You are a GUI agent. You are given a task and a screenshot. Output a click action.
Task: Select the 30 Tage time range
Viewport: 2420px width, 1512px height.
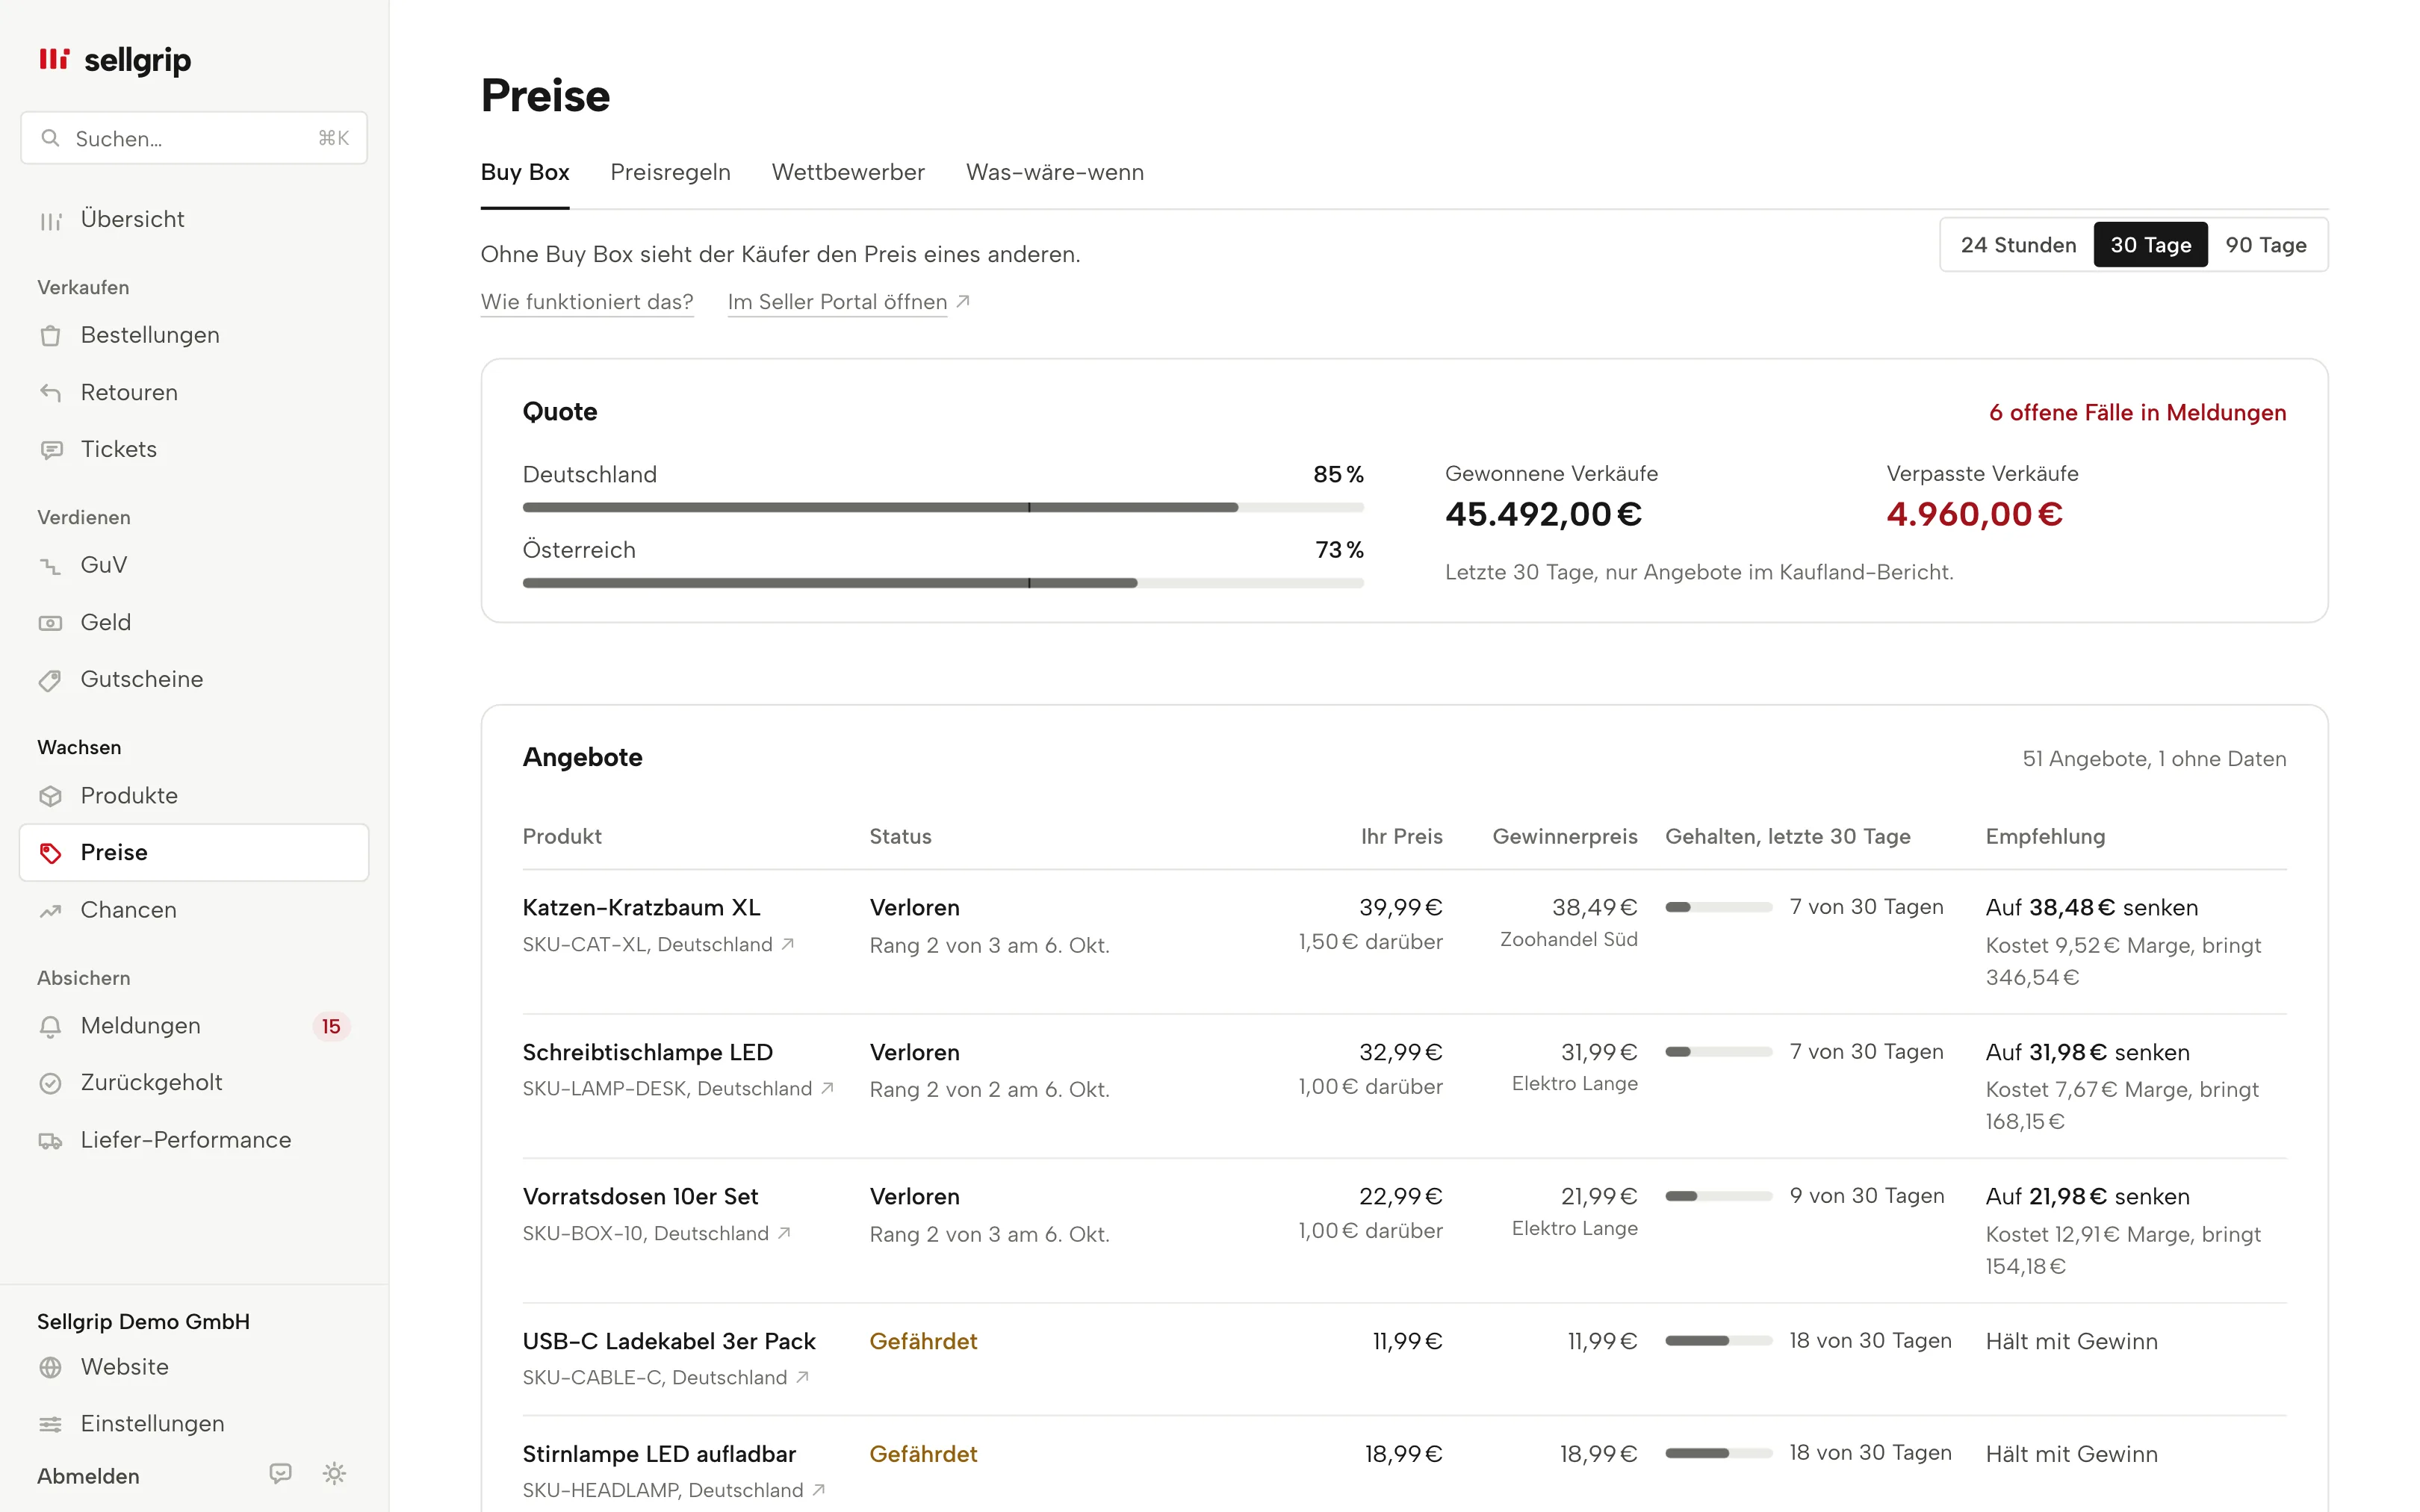pos(2151,245)
